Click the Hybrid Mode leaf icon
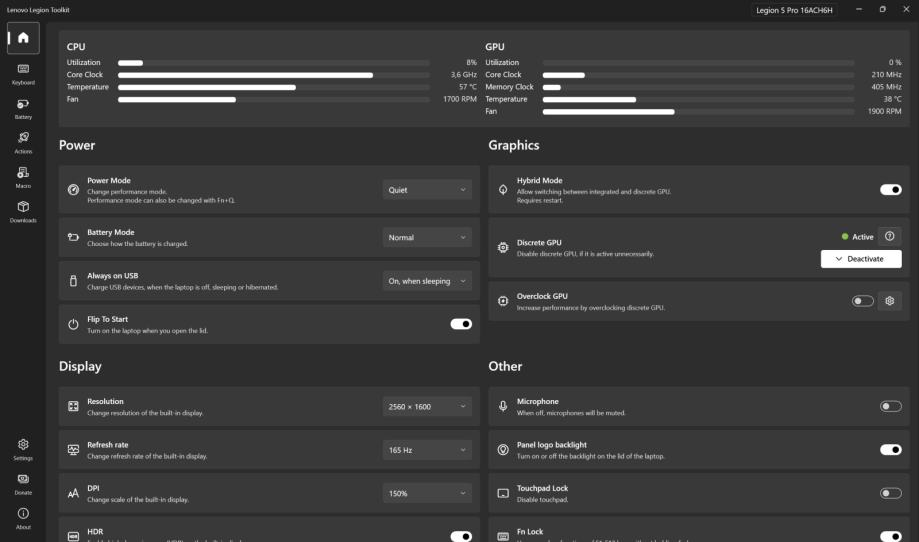Image resolution: width=919 pixels, height=542 pixels. [503, 190]
